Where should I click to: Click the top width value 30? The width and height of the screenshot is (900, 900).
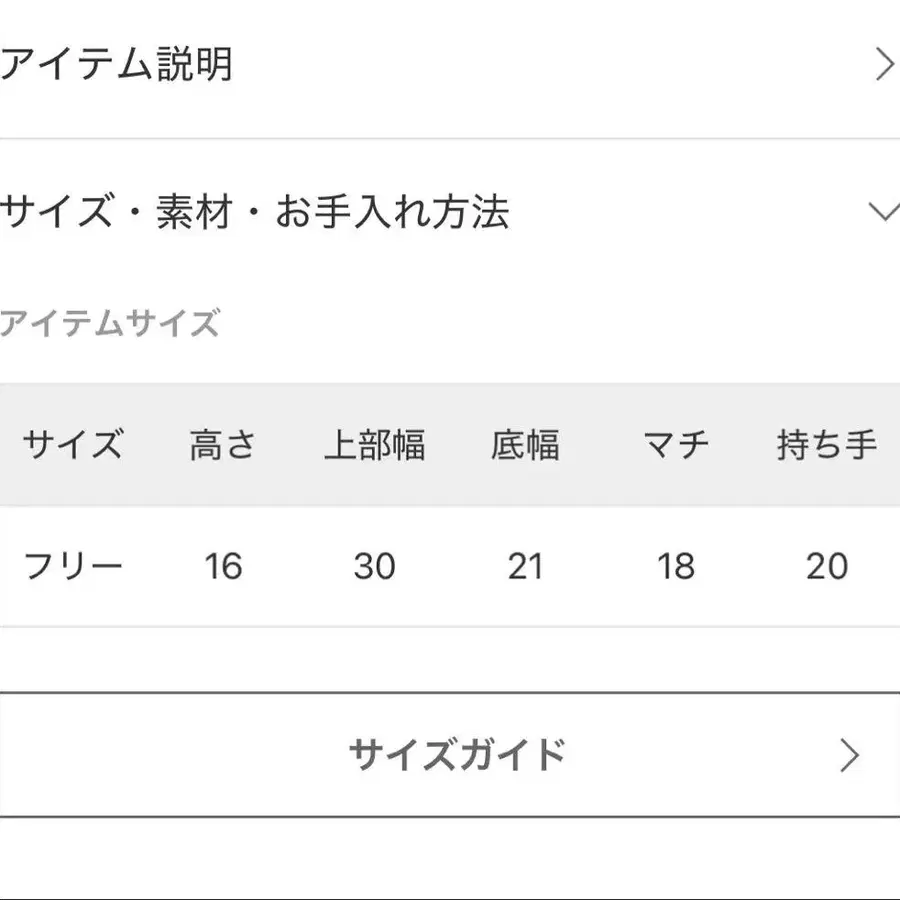pos(375,567)
